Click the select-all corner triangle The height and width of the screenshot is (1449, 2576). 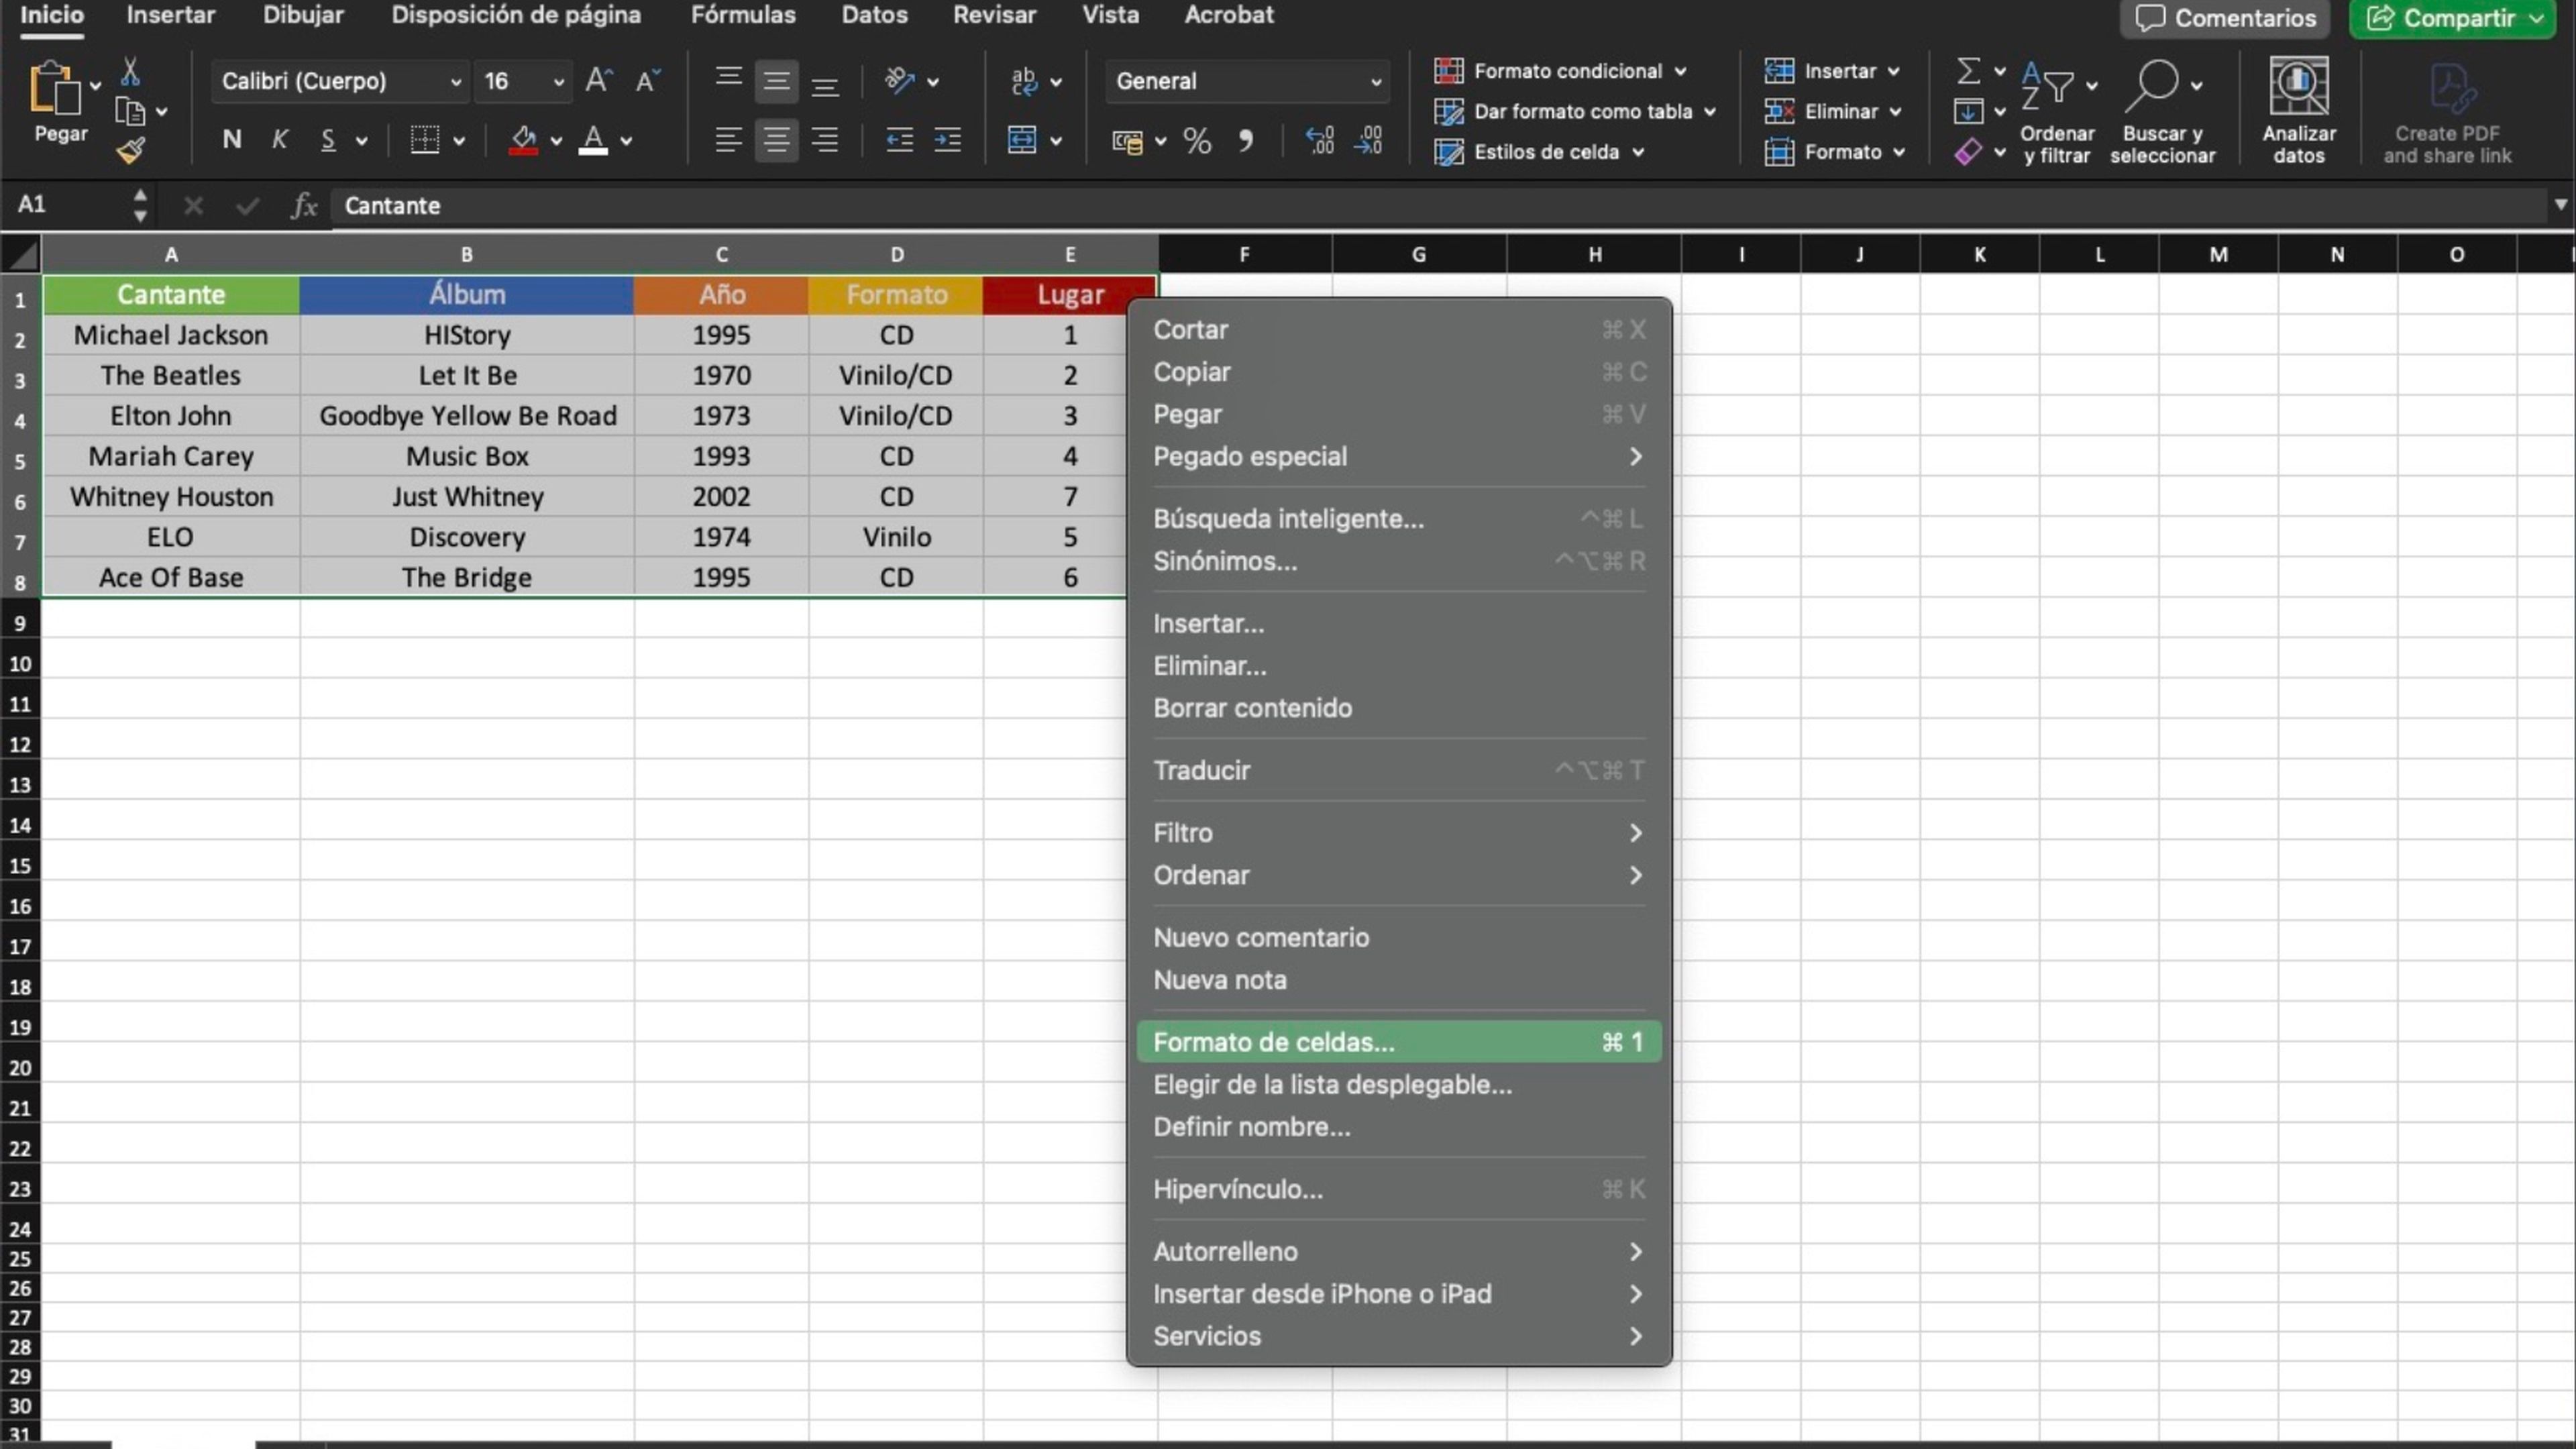coord(21,255)
